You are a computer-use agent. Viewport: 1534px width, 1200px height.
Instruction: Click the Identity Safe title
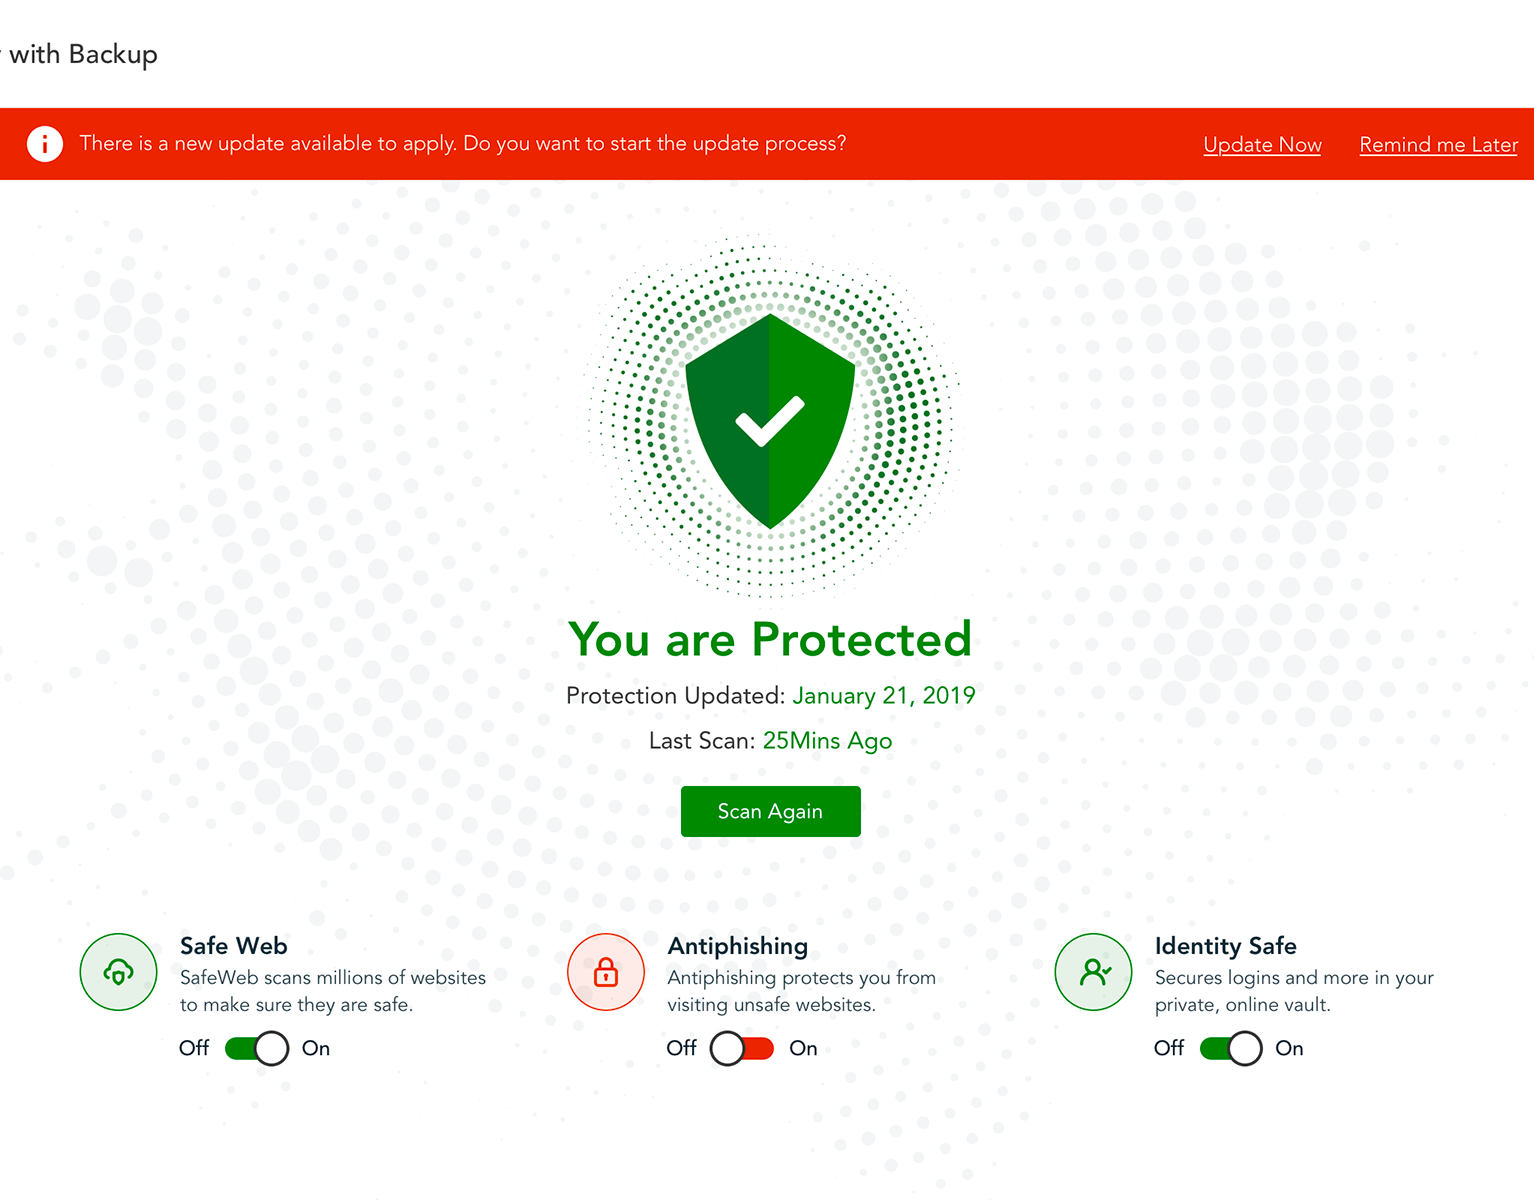(x=1225, y=946)
